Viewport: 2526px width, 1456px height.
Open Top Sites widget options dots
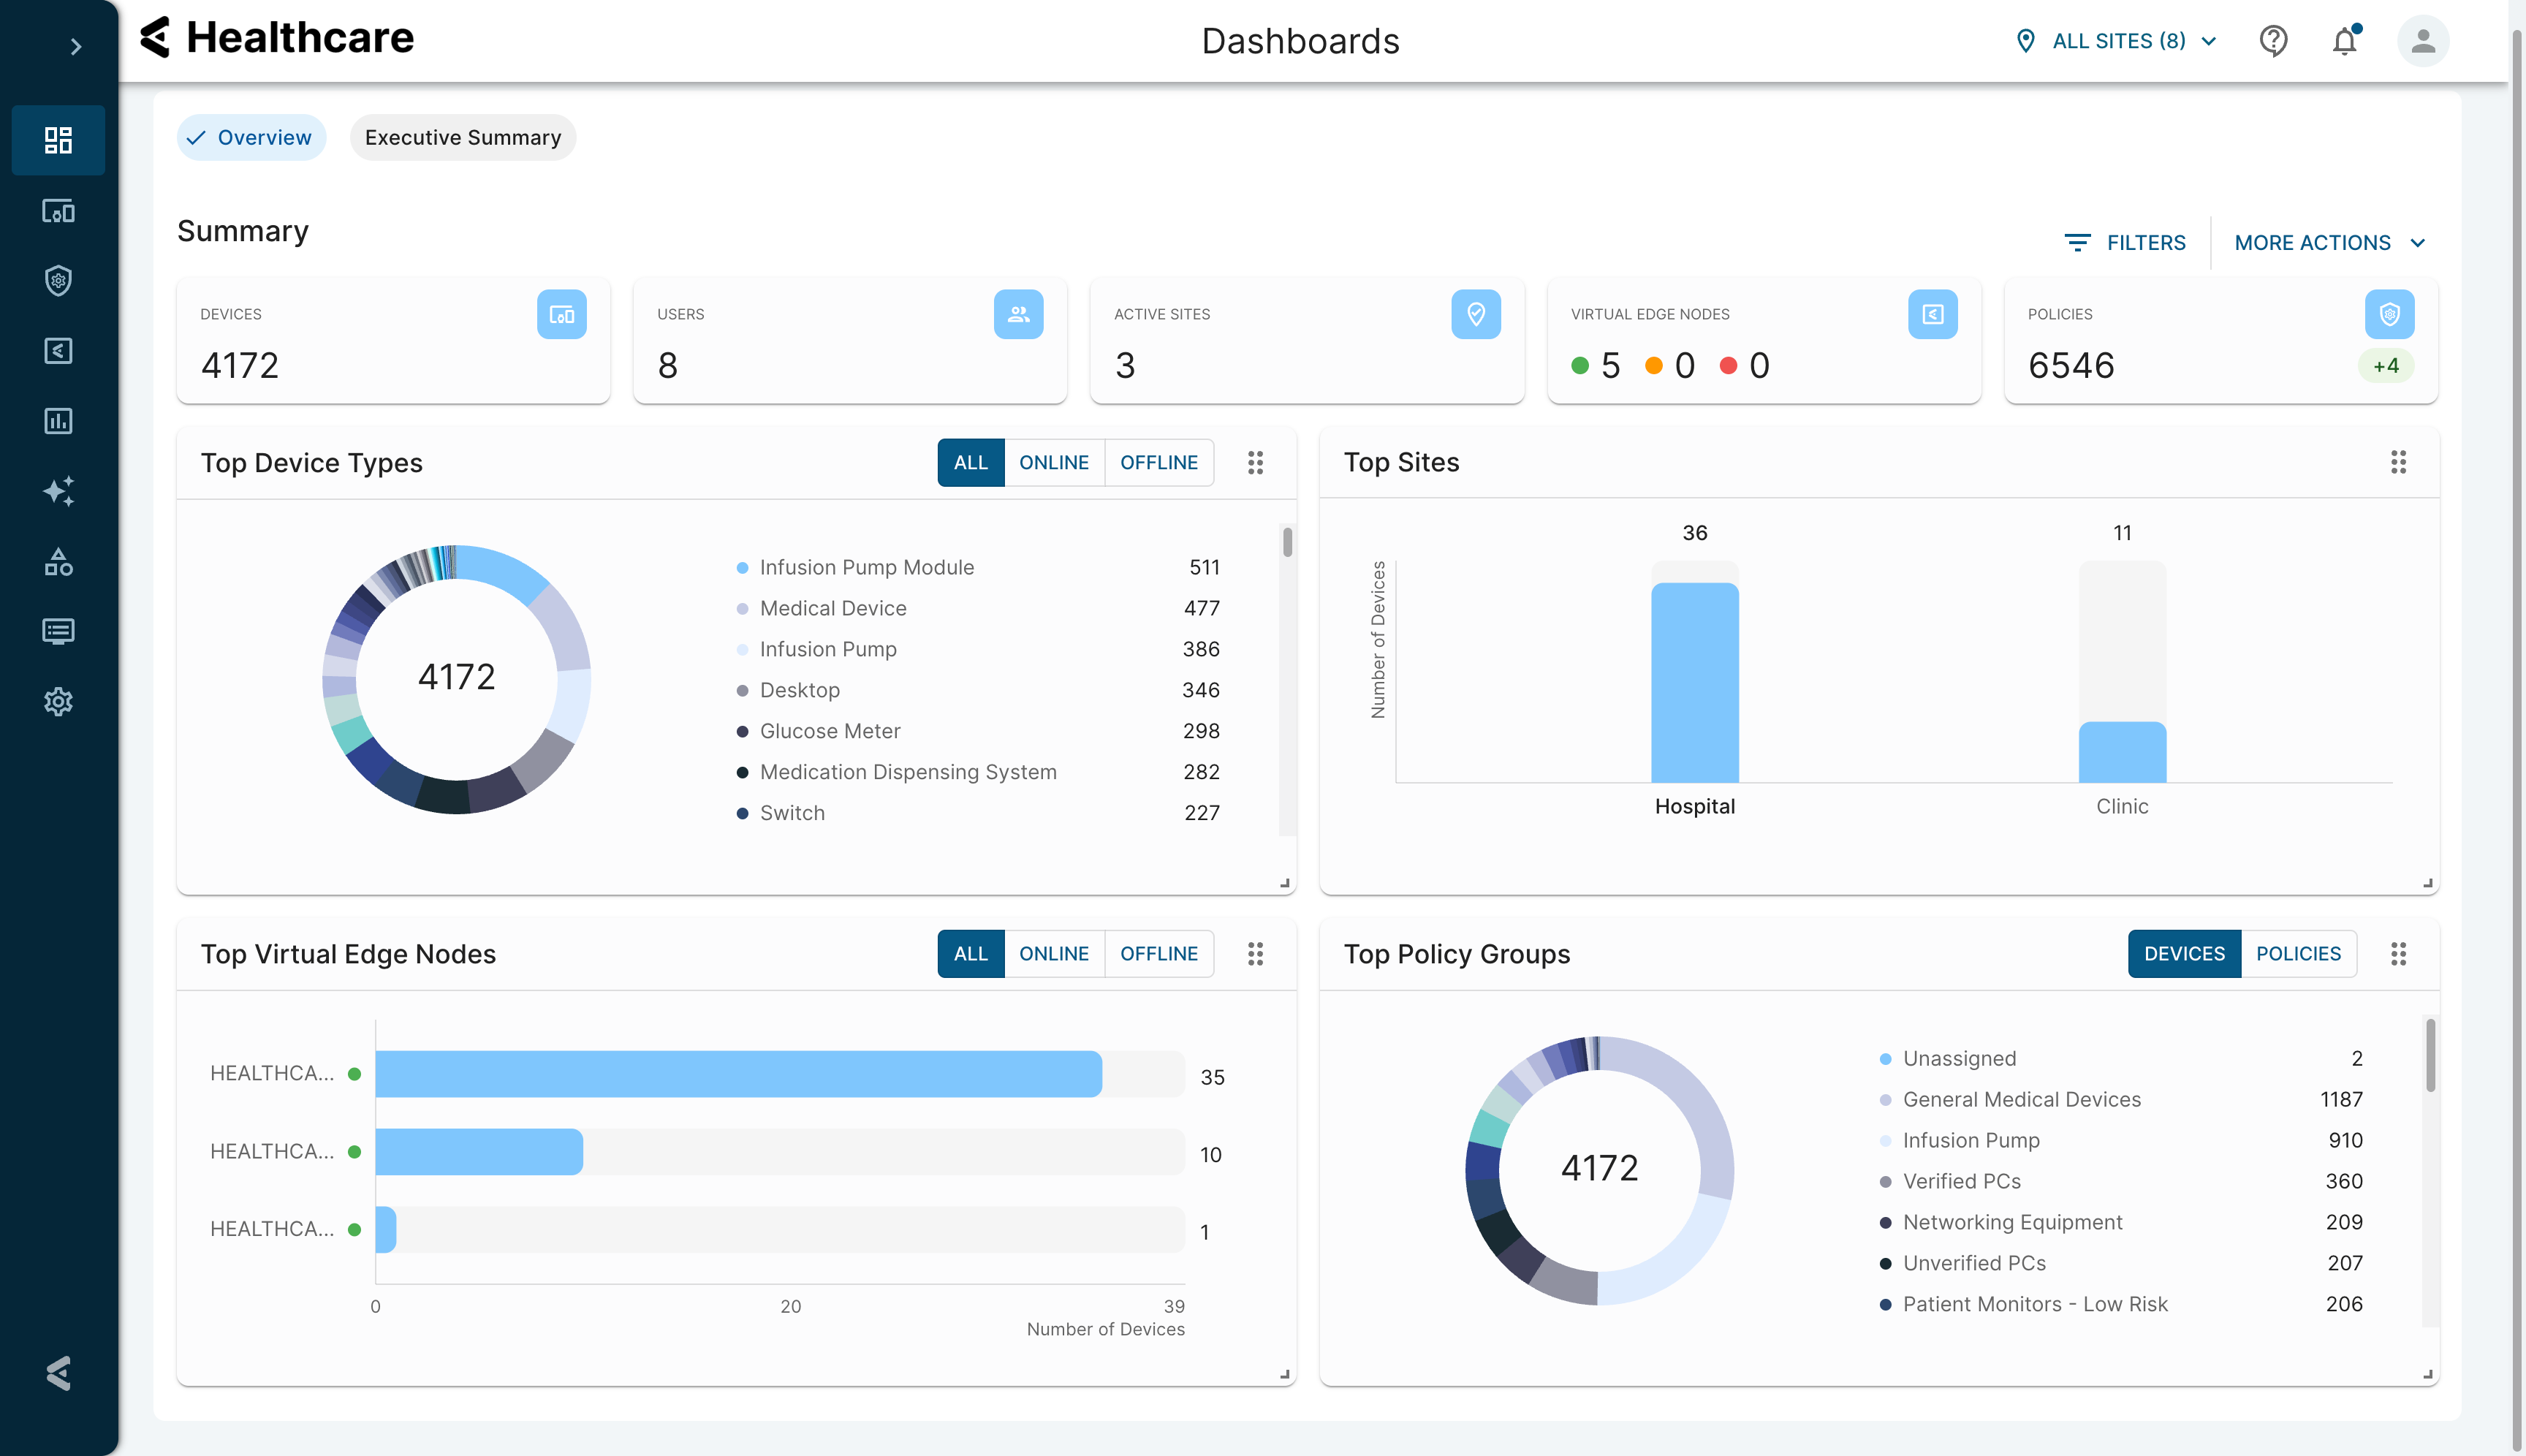coord(2398,462)
